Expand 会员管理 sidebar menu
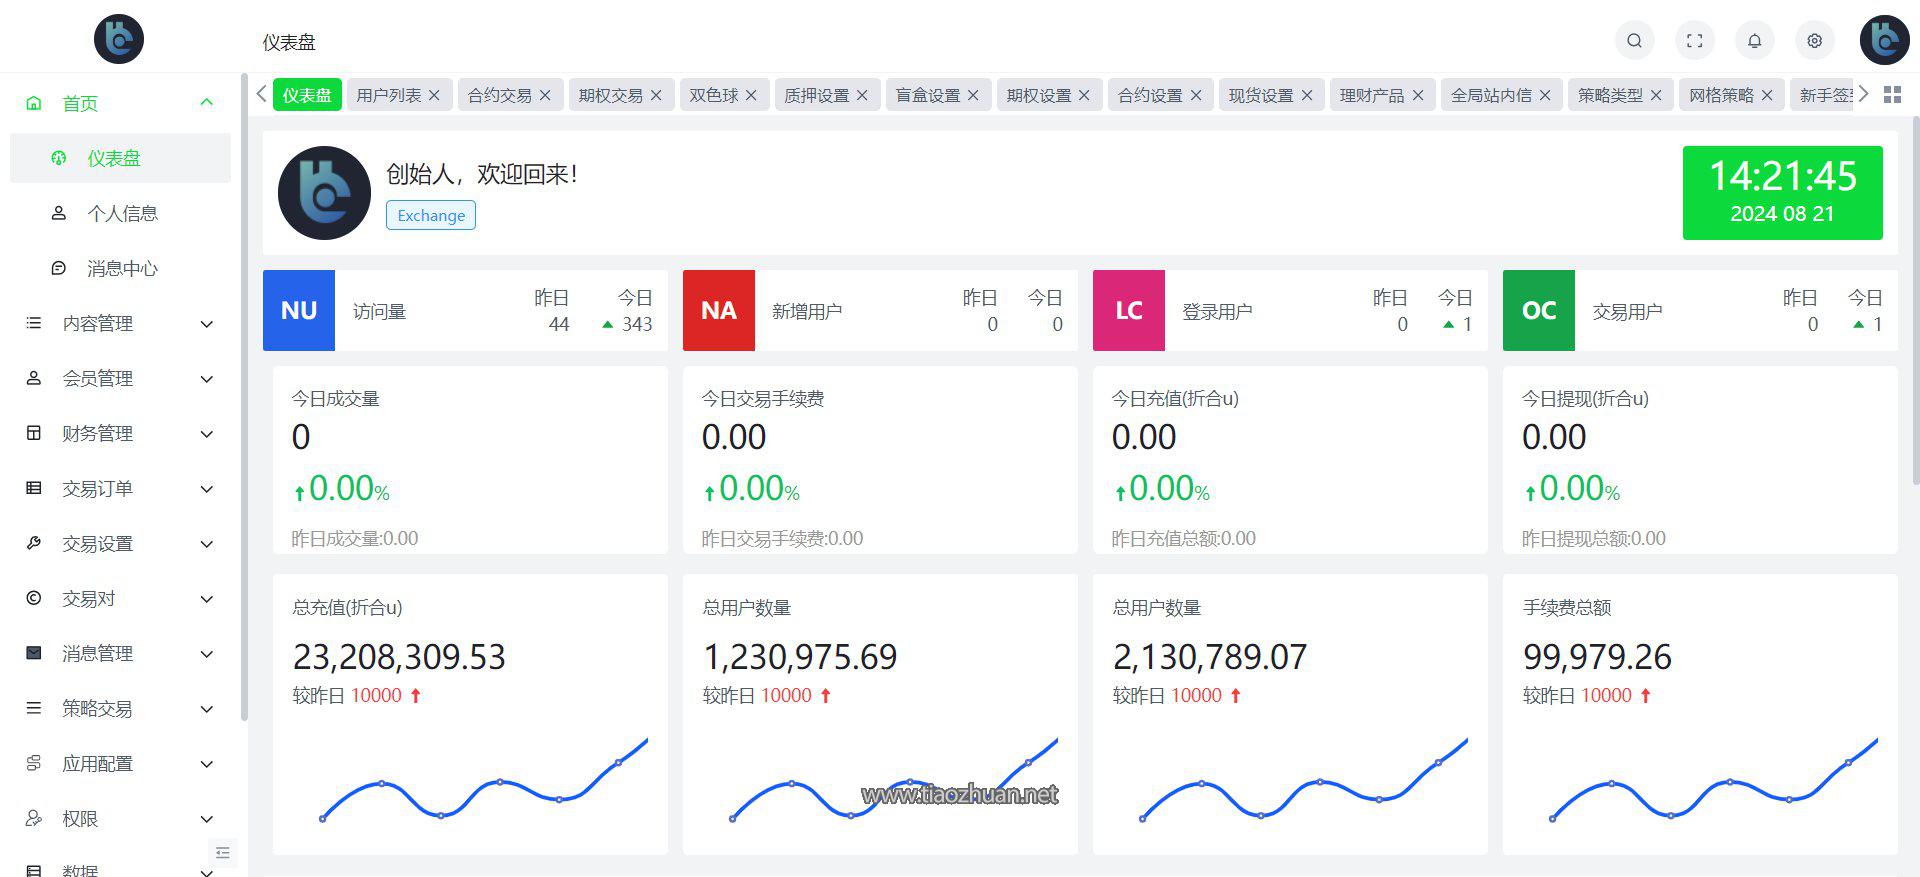 click(x=120, y=378)
